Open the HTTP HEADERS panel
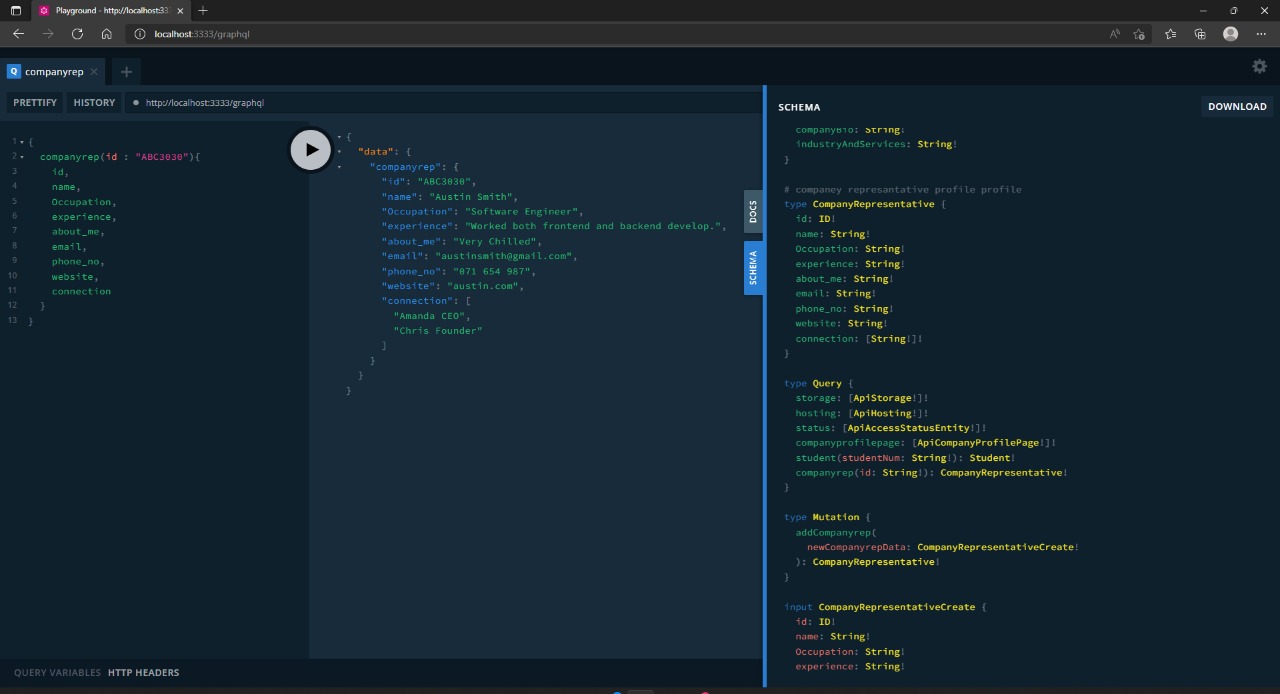This screenshot has height=694, width=1280. [x=144, y=673]
